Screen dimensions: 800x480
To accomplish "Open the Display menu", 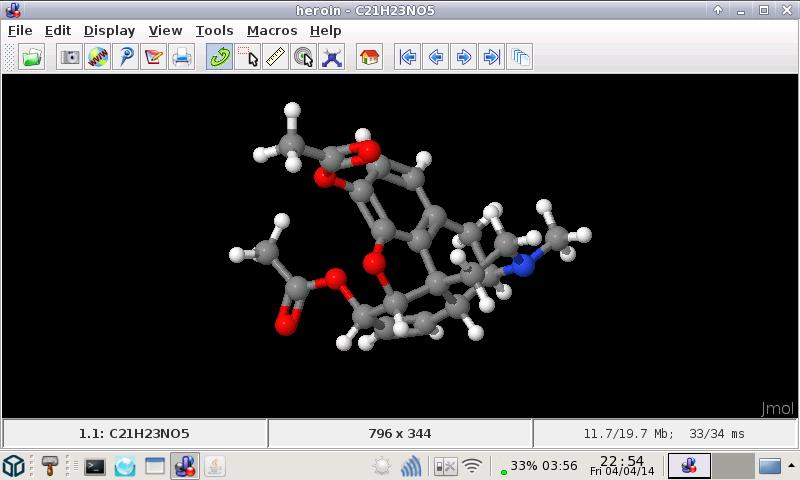I will click(x=110, y=31).
